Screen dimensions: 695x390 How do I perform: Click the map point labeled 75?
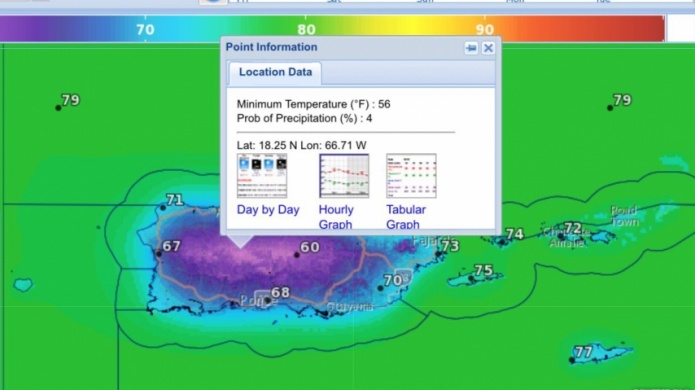[471, 278]
